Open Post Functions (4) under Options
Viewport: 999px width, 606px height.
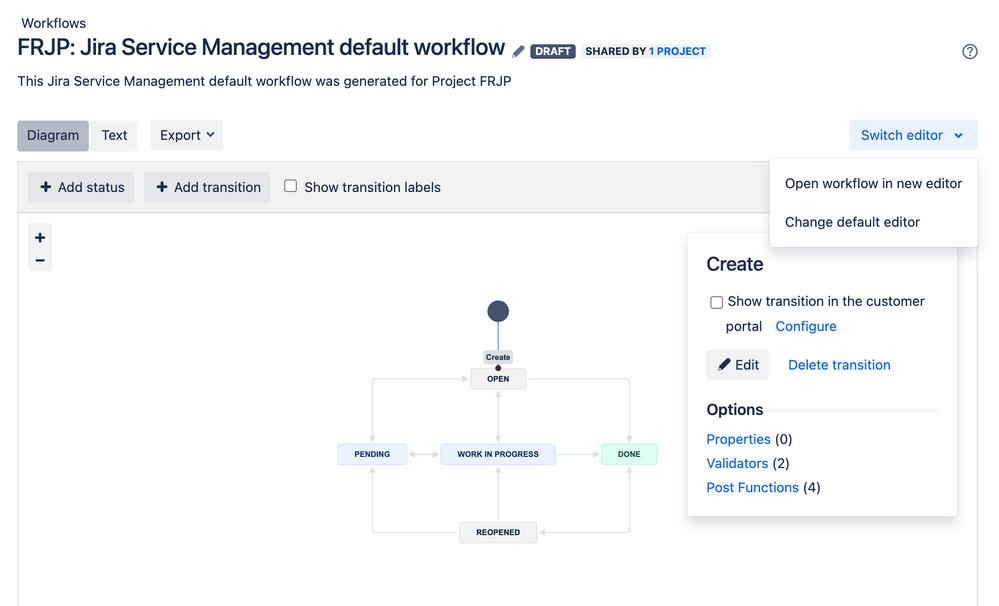pos(752,487)
